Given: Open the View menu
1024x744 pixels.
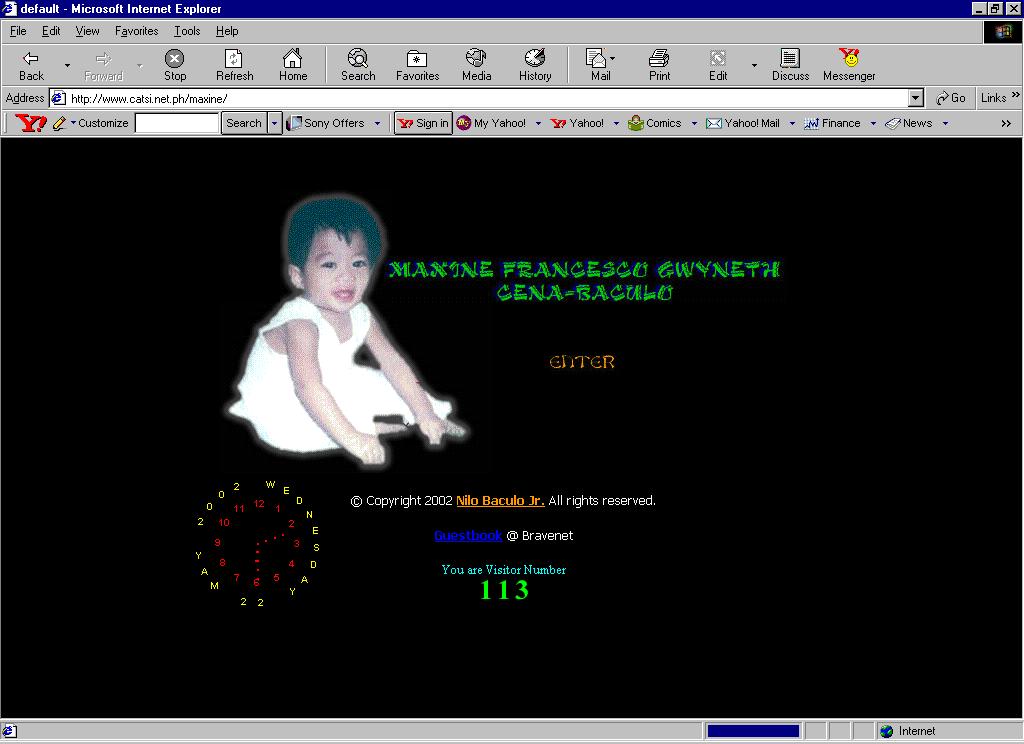Looking at the screenshot, I should click(x=87, y=31).
